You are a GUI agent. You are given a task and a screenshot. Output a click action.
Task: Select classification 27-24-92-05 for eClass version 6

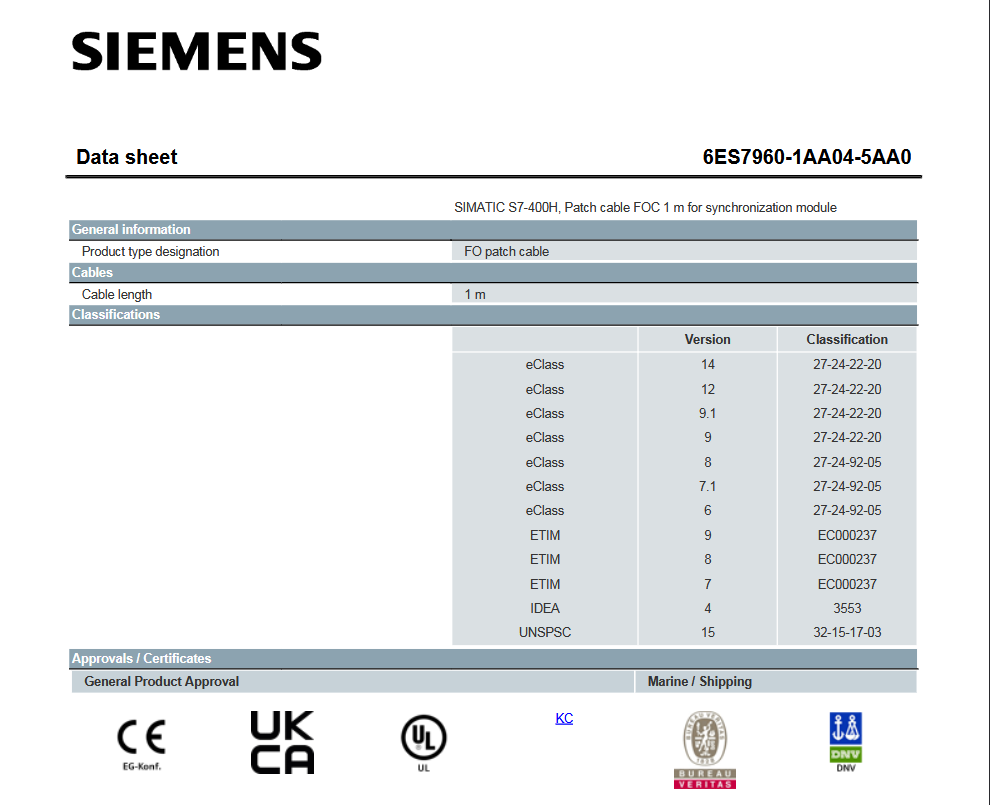[847, 510]
